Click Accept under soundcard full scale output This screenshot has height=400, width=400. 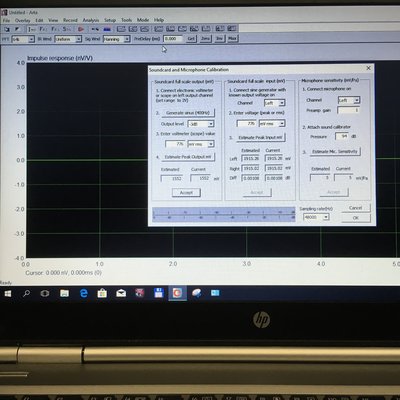[186, 192]
